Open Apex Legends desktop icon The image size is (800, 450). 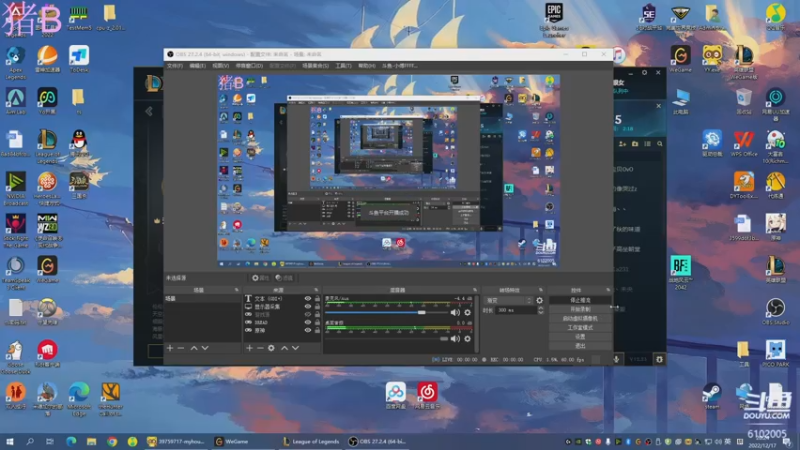point(15,62)
